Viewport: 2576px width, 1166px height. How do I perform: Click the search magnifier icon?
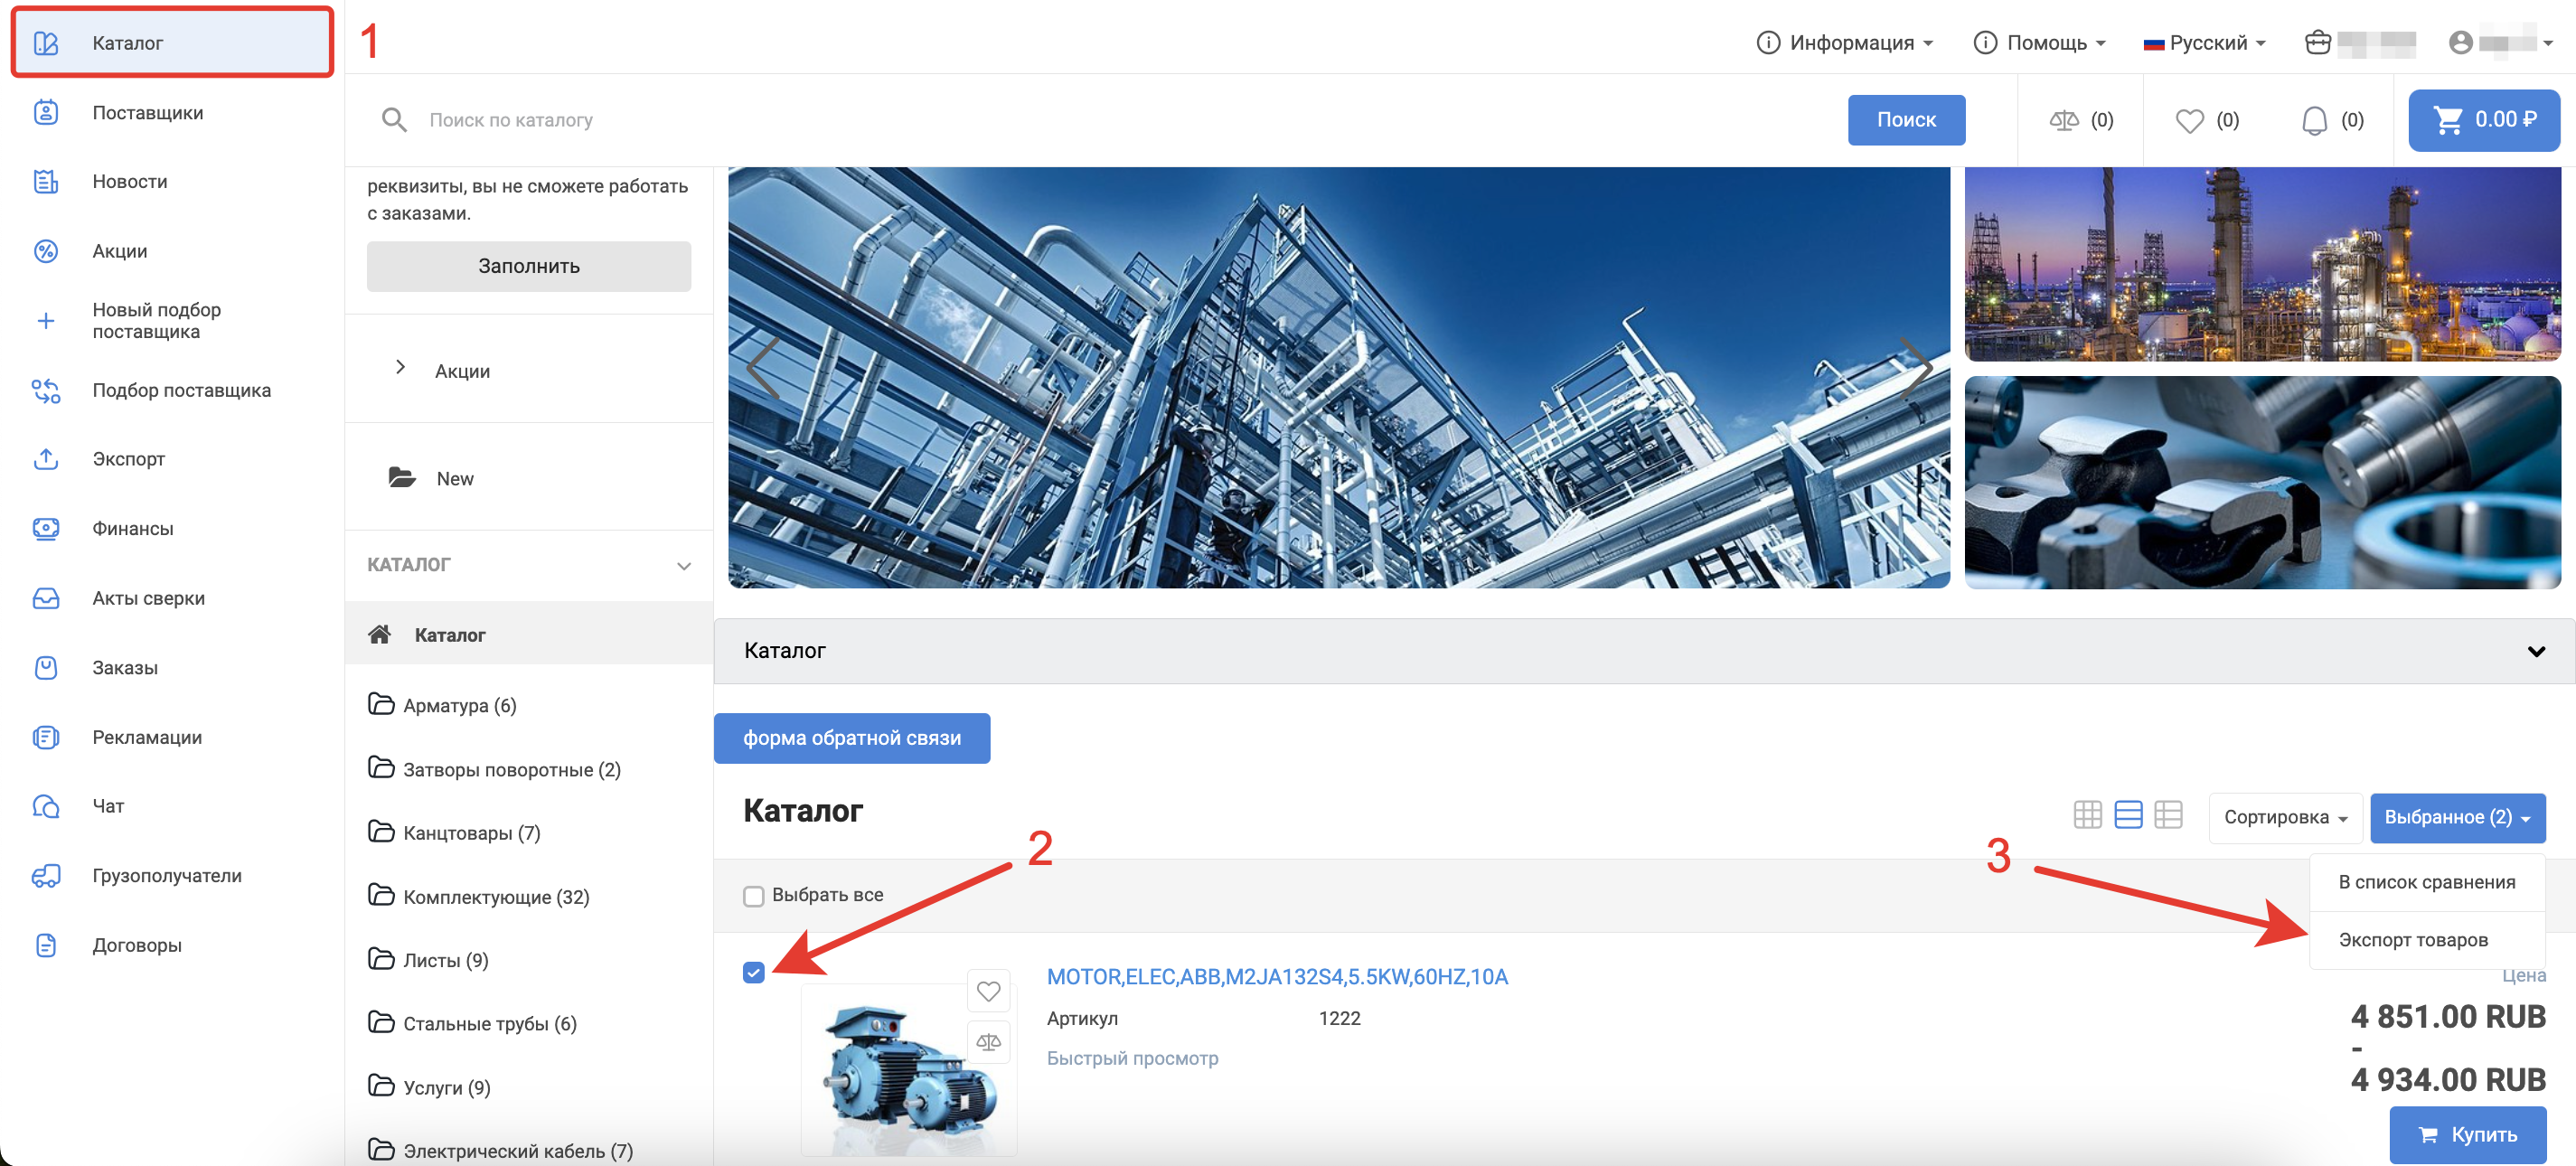pyautogui.click(x=394, y=120)
